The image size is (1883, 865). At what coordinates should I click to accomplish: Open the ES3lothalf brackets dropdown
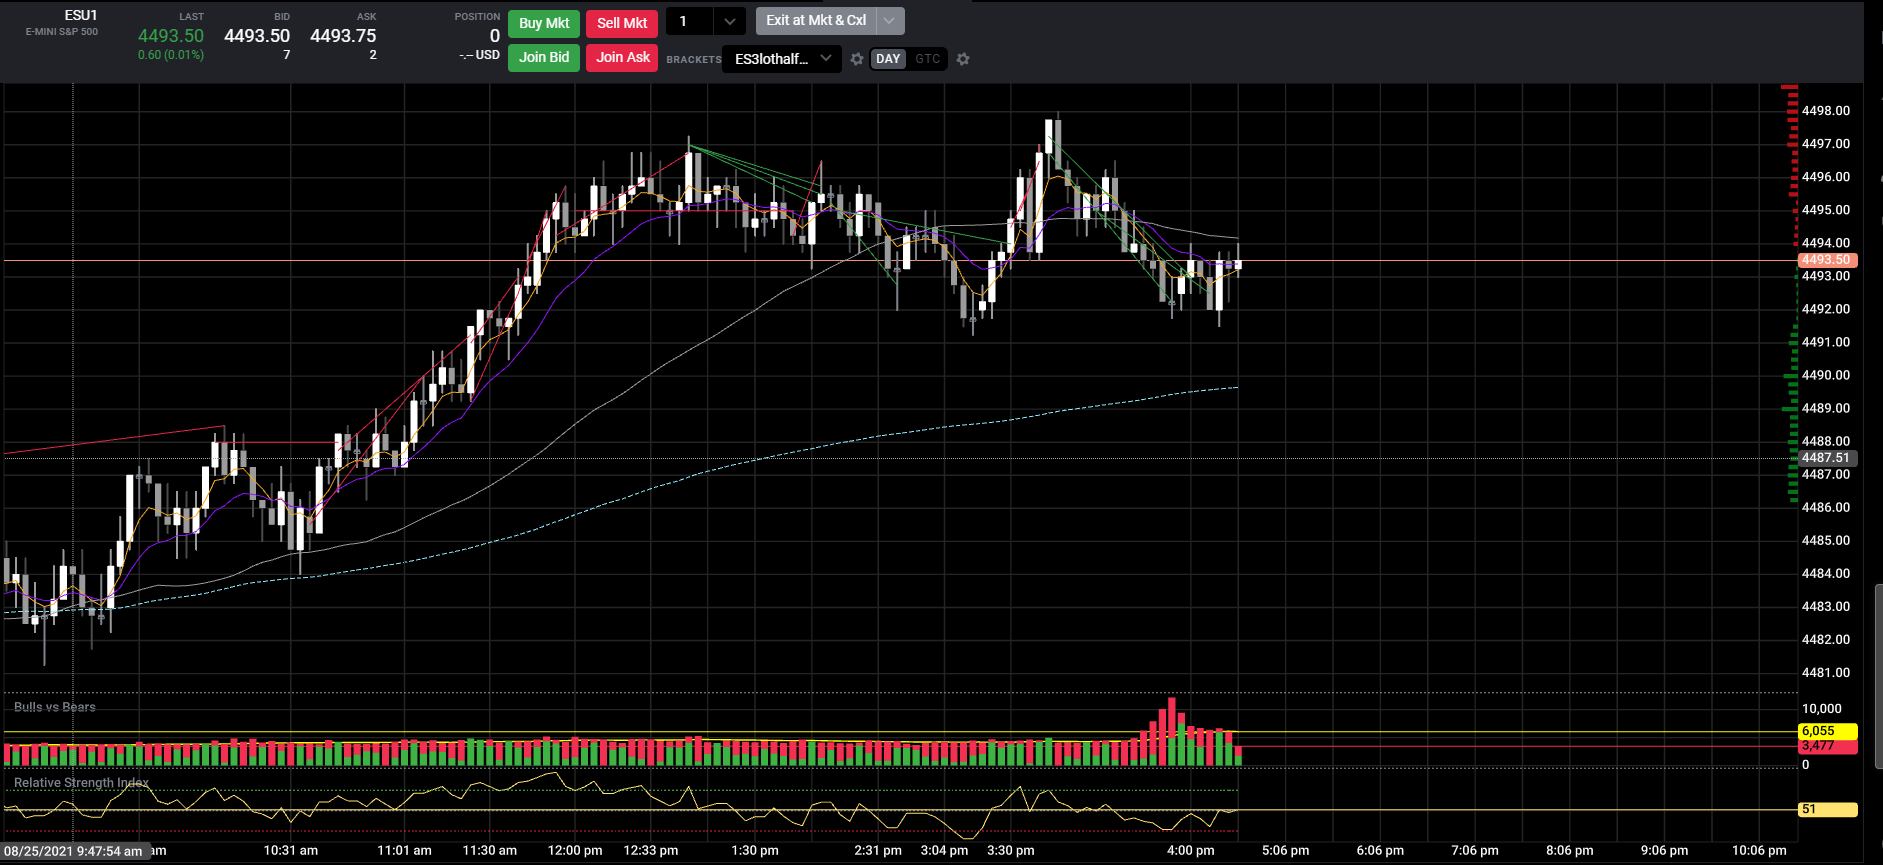click(782, 59)
